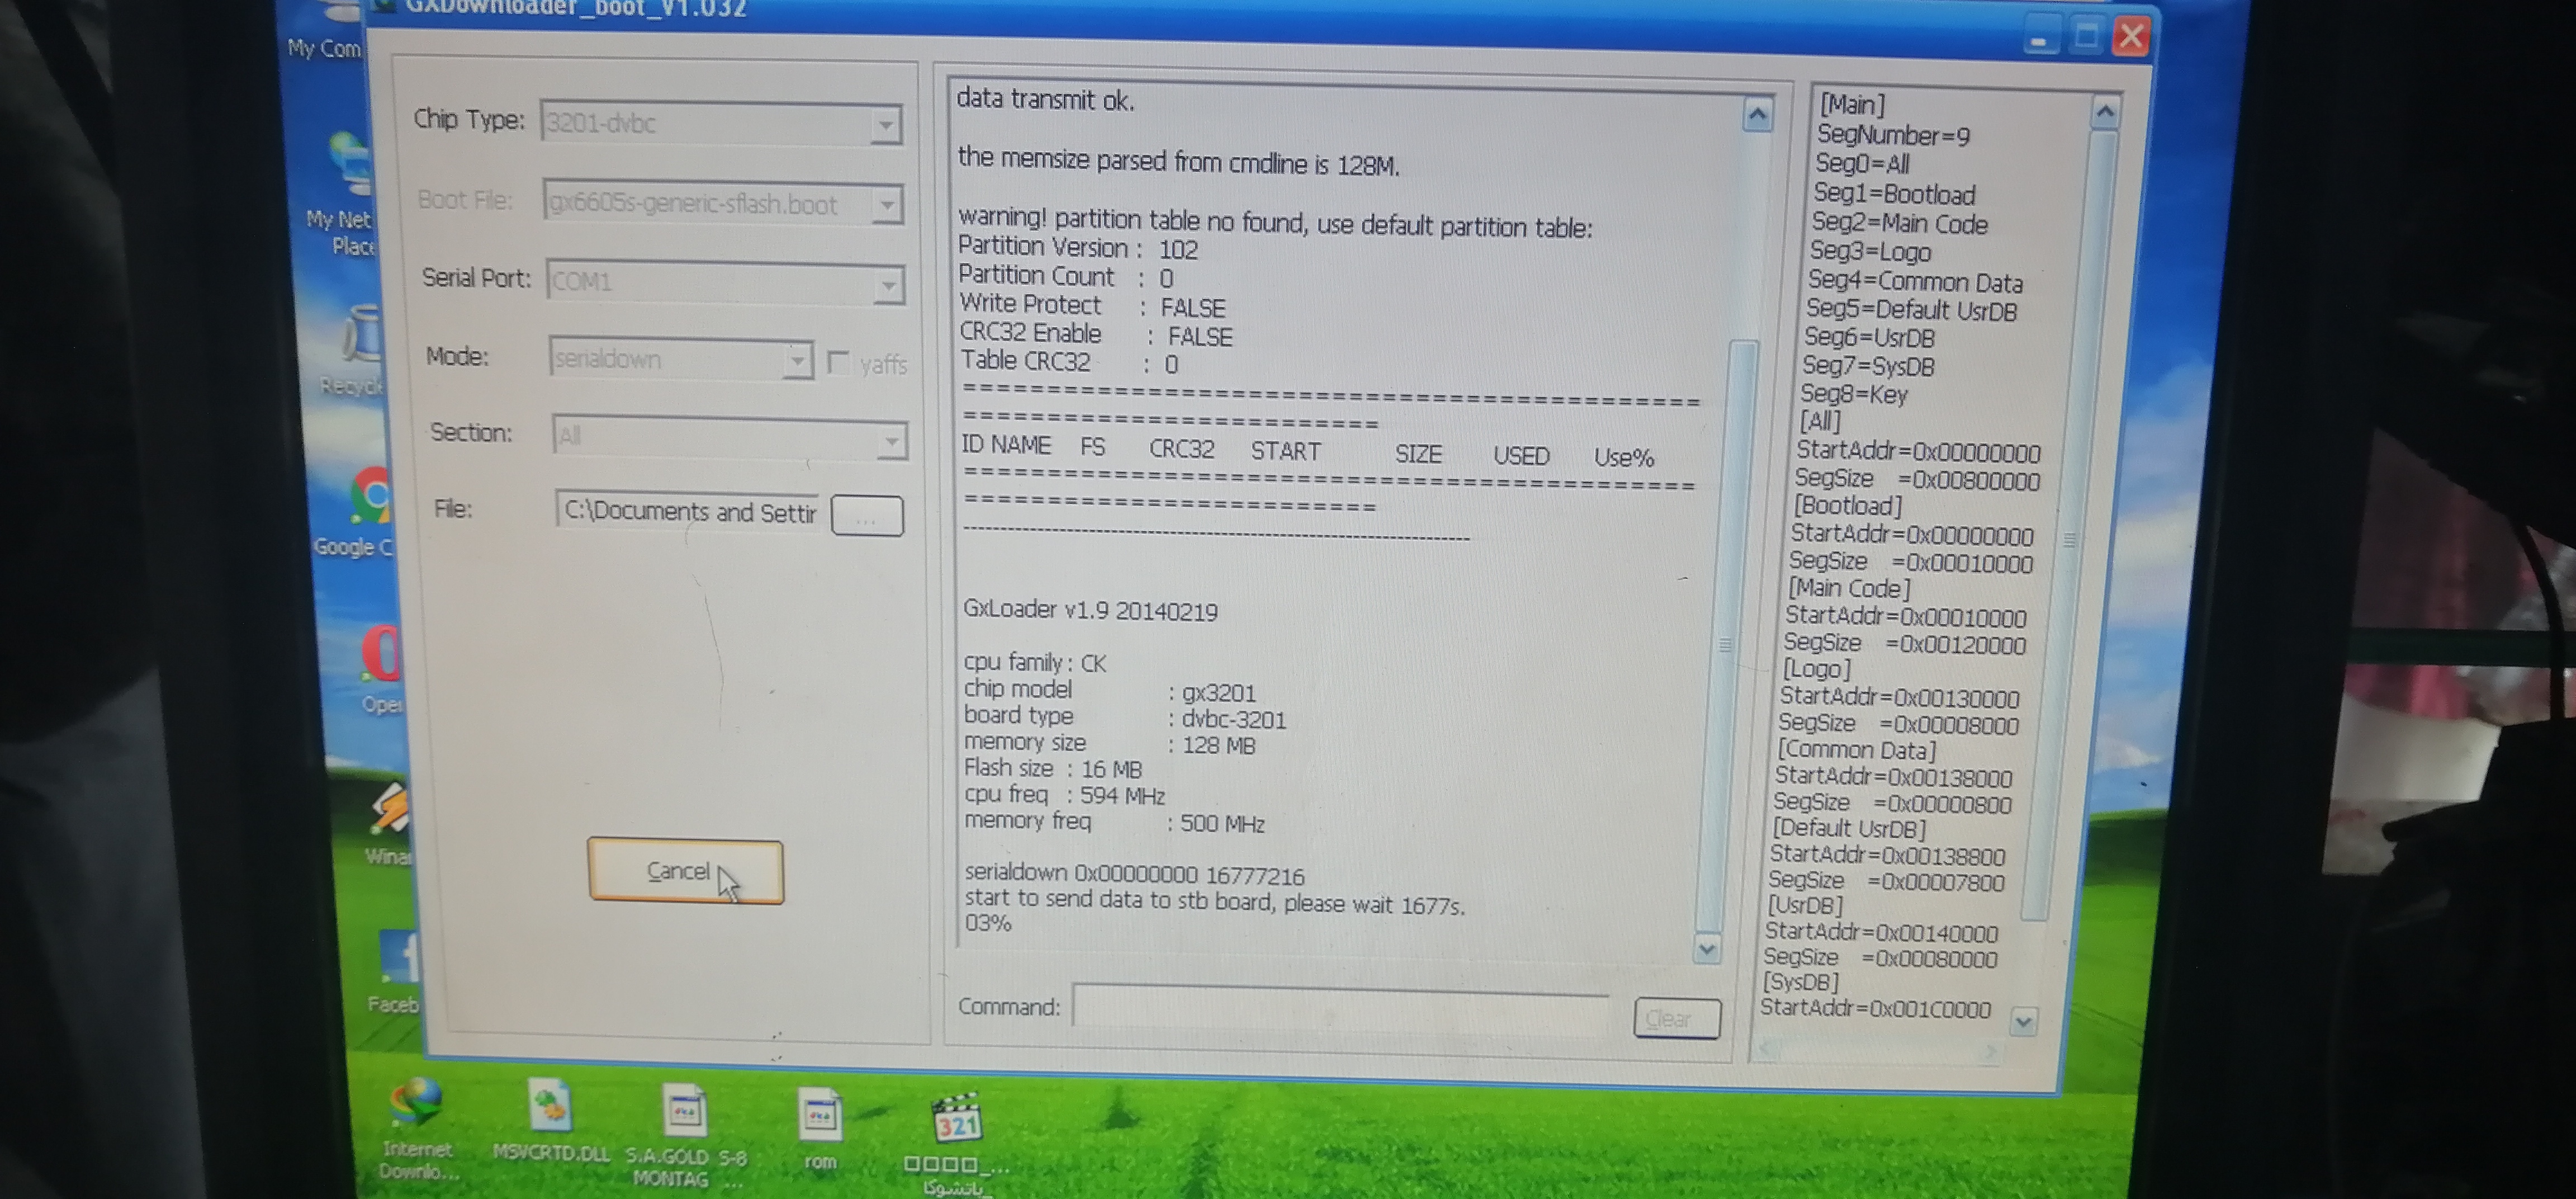Open the Mode serialdown dropdown

(x=797, y=360)
